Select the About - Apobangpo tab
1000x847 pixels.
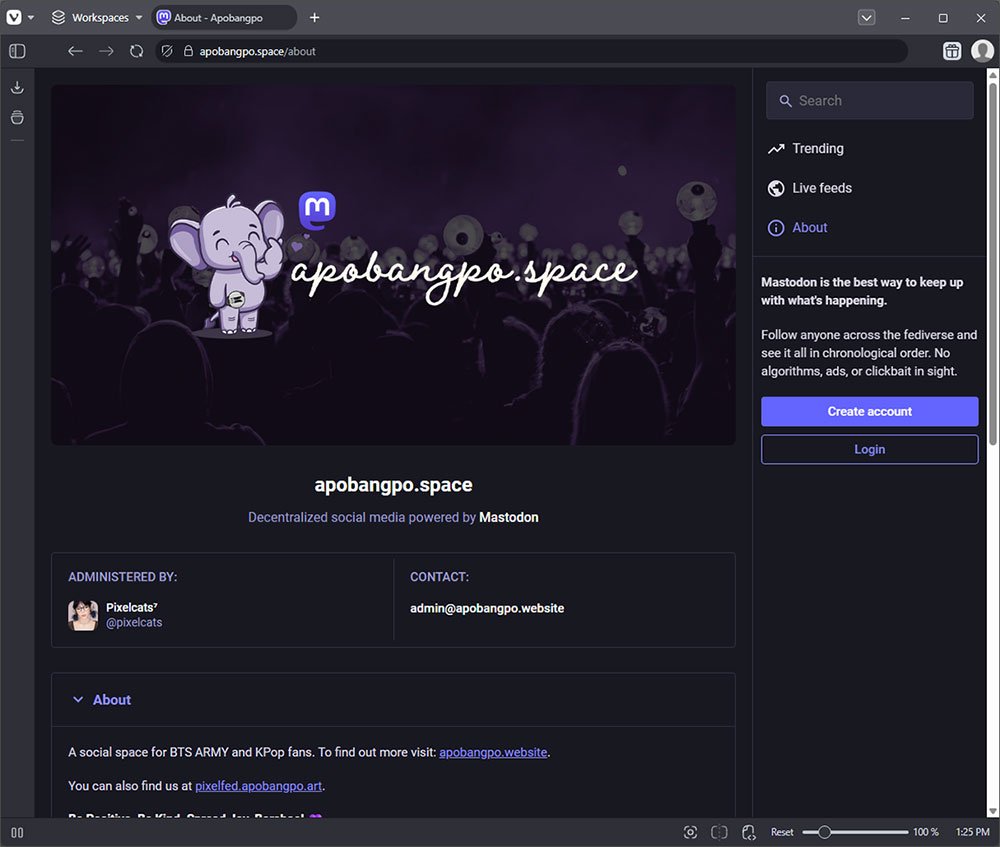(x=224, y=17)
